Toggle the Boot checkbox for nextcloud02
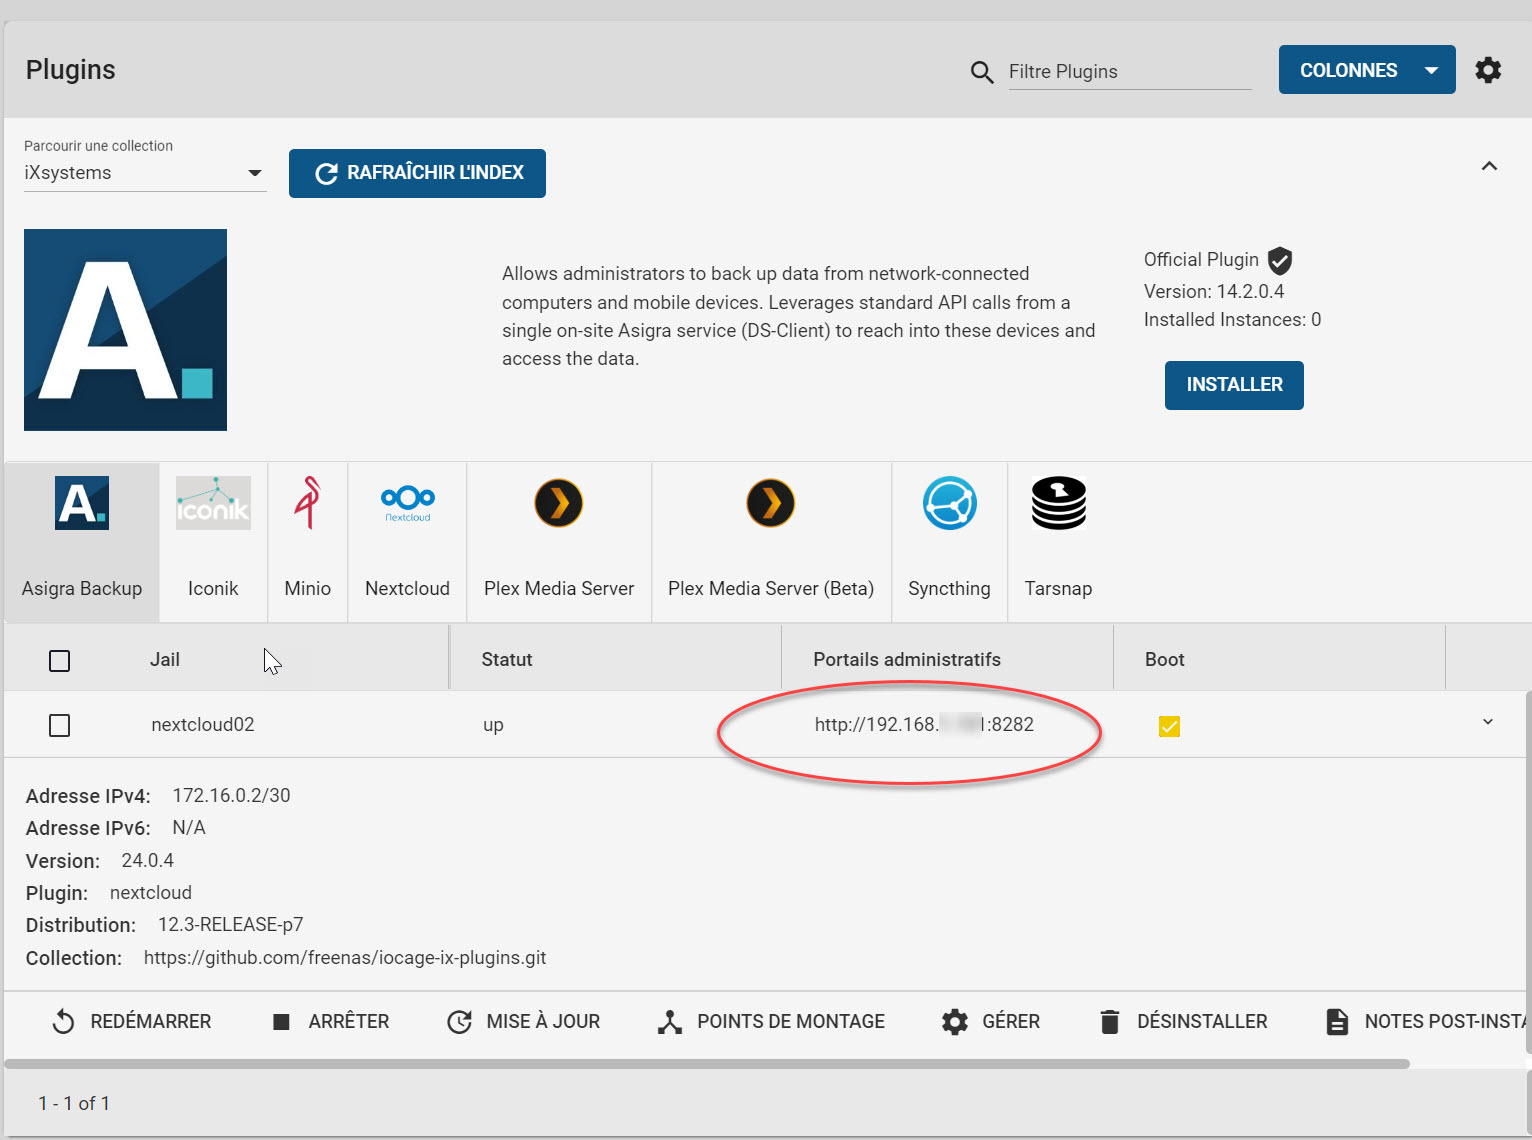This screenshot has width=1532, height=1140. coord(1169,726)
